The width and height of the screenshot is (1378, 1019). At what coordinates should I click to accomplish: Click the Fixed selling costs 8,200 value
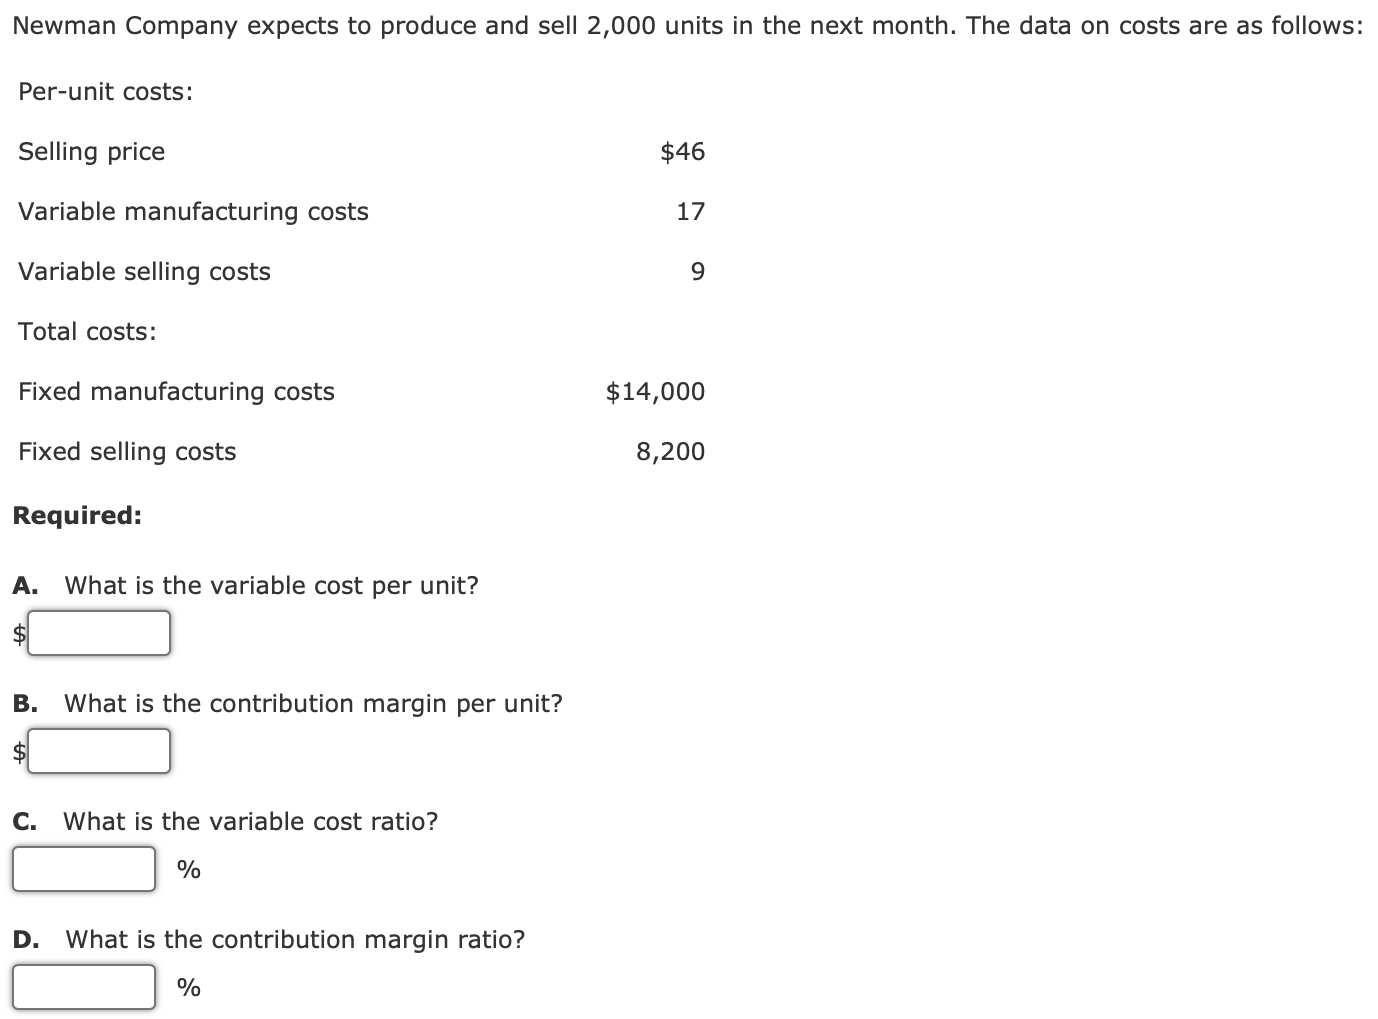[670, 451]
